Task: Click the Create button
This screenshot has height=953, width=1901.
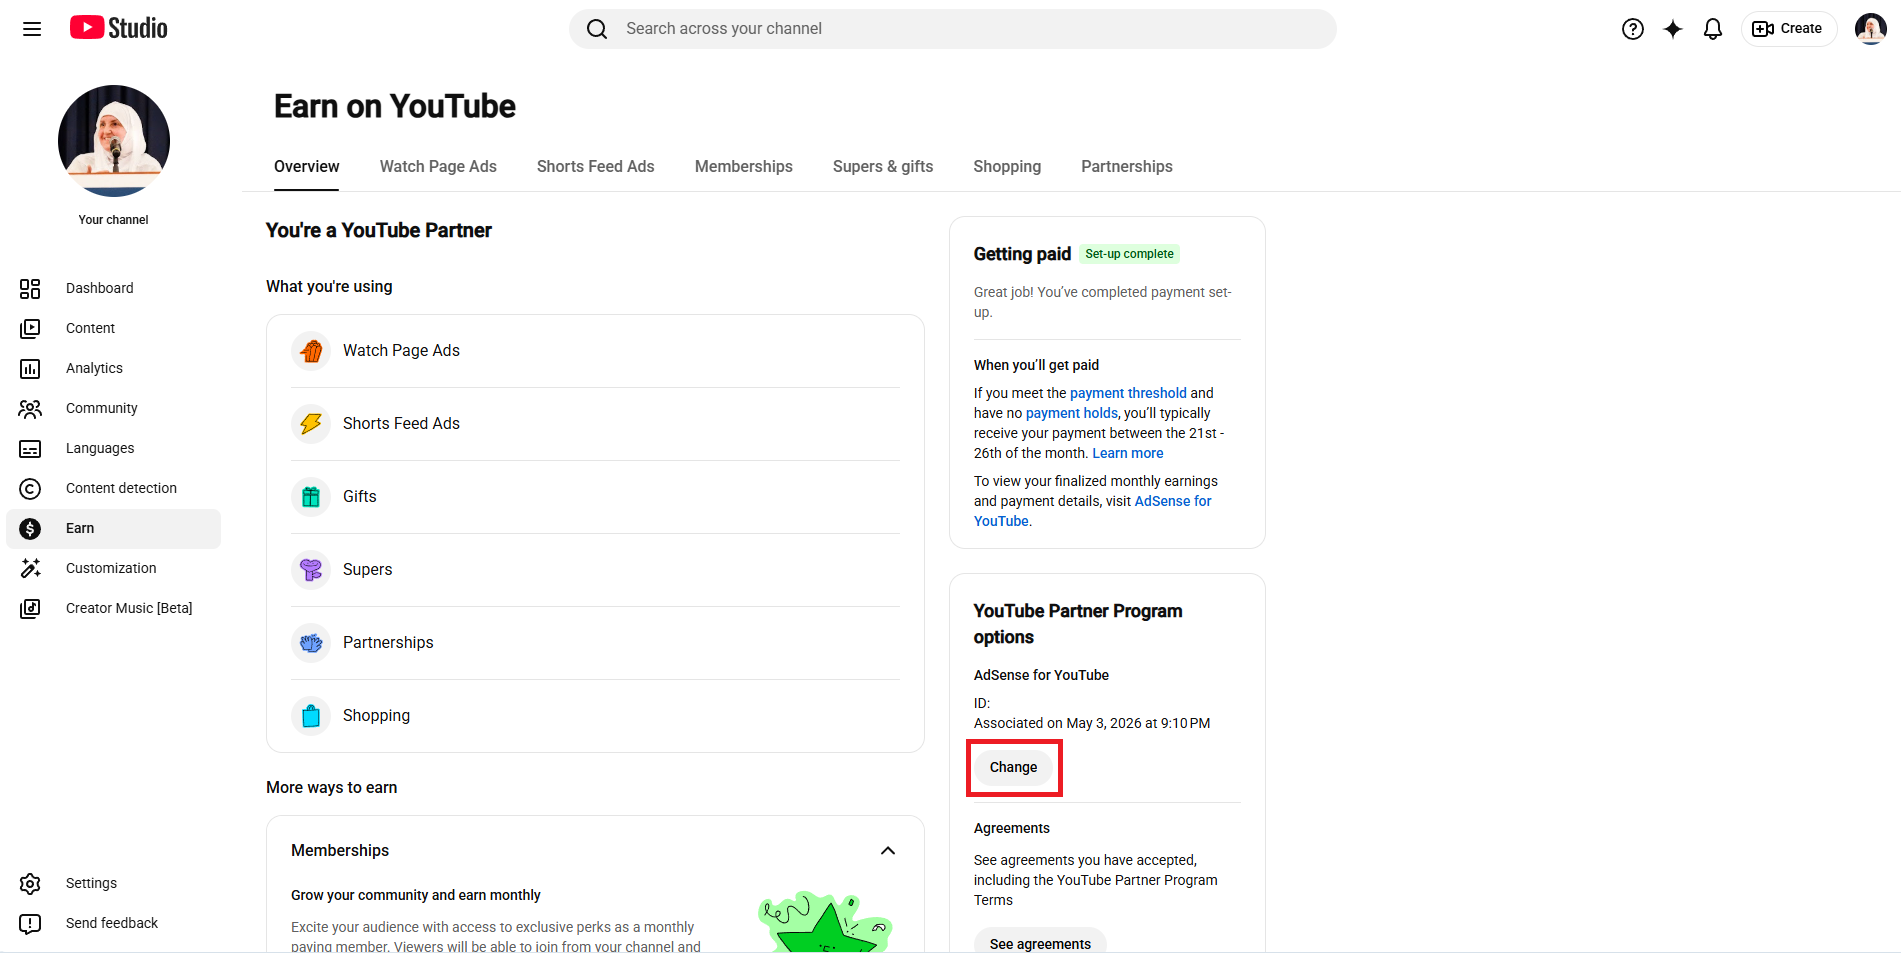Action: pyautogui.click(x=1788, y=29)
